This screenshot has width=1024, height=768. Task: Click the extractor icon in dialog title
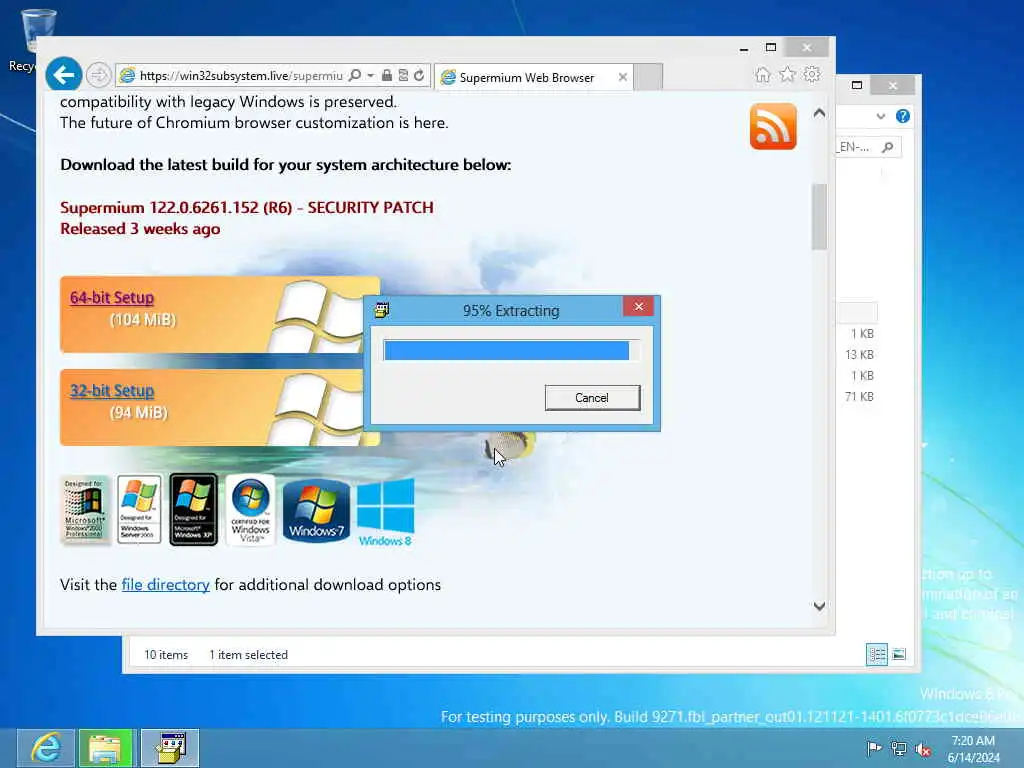coord(382,310)
